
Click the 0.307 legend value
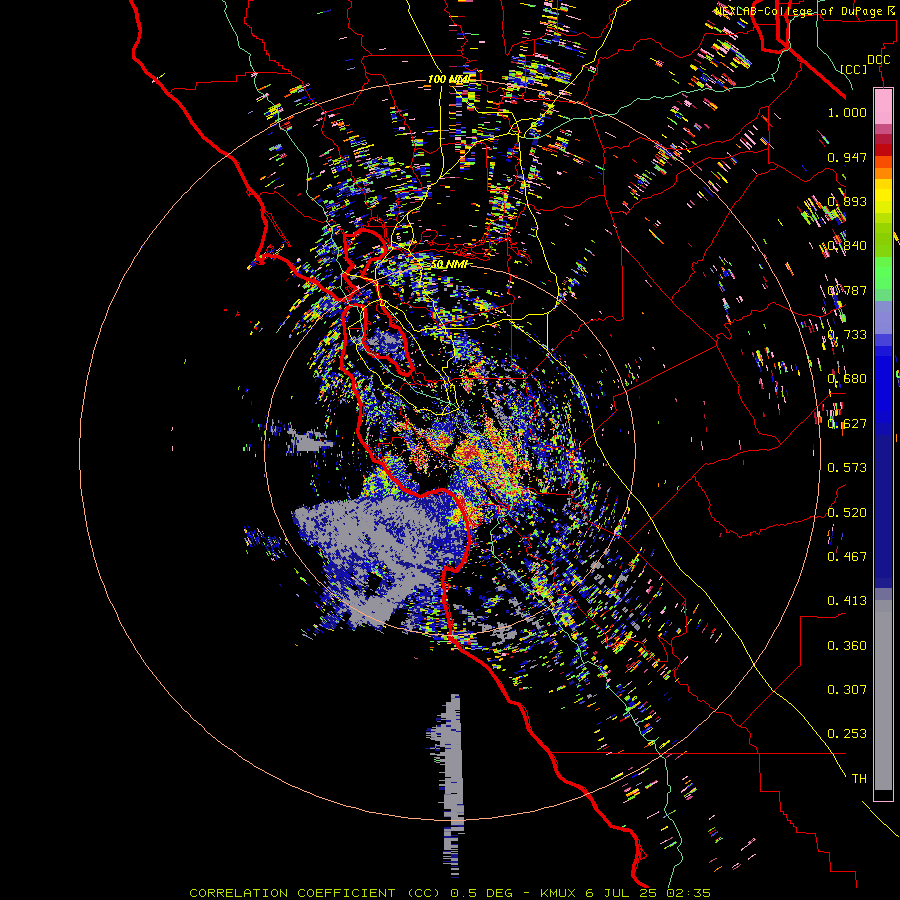click(847, 689)
